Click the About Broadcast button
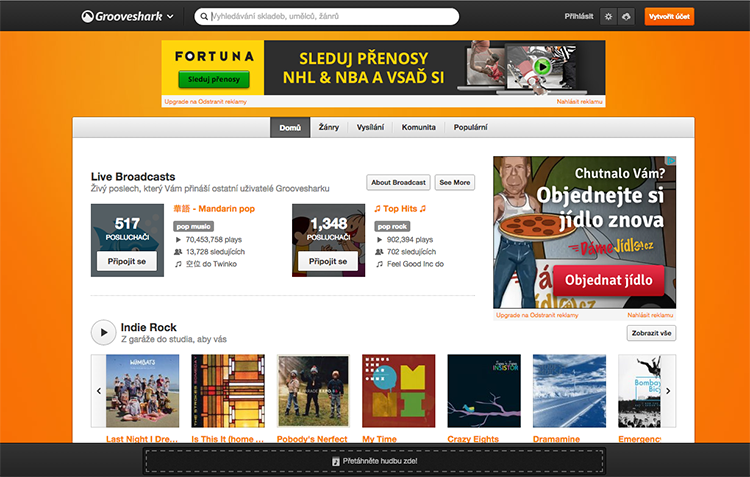Viewport: 750px width, 477px height. point(398,182)
